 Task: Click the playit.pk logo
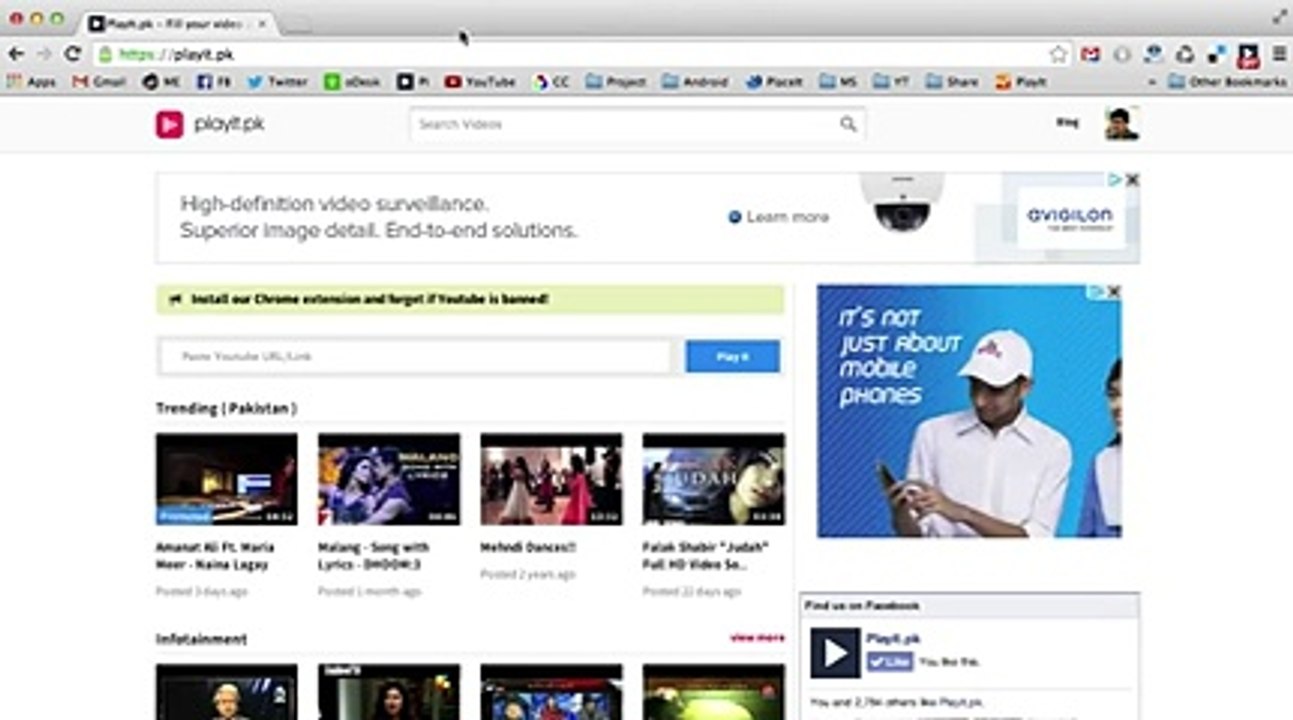click(210, 124)
